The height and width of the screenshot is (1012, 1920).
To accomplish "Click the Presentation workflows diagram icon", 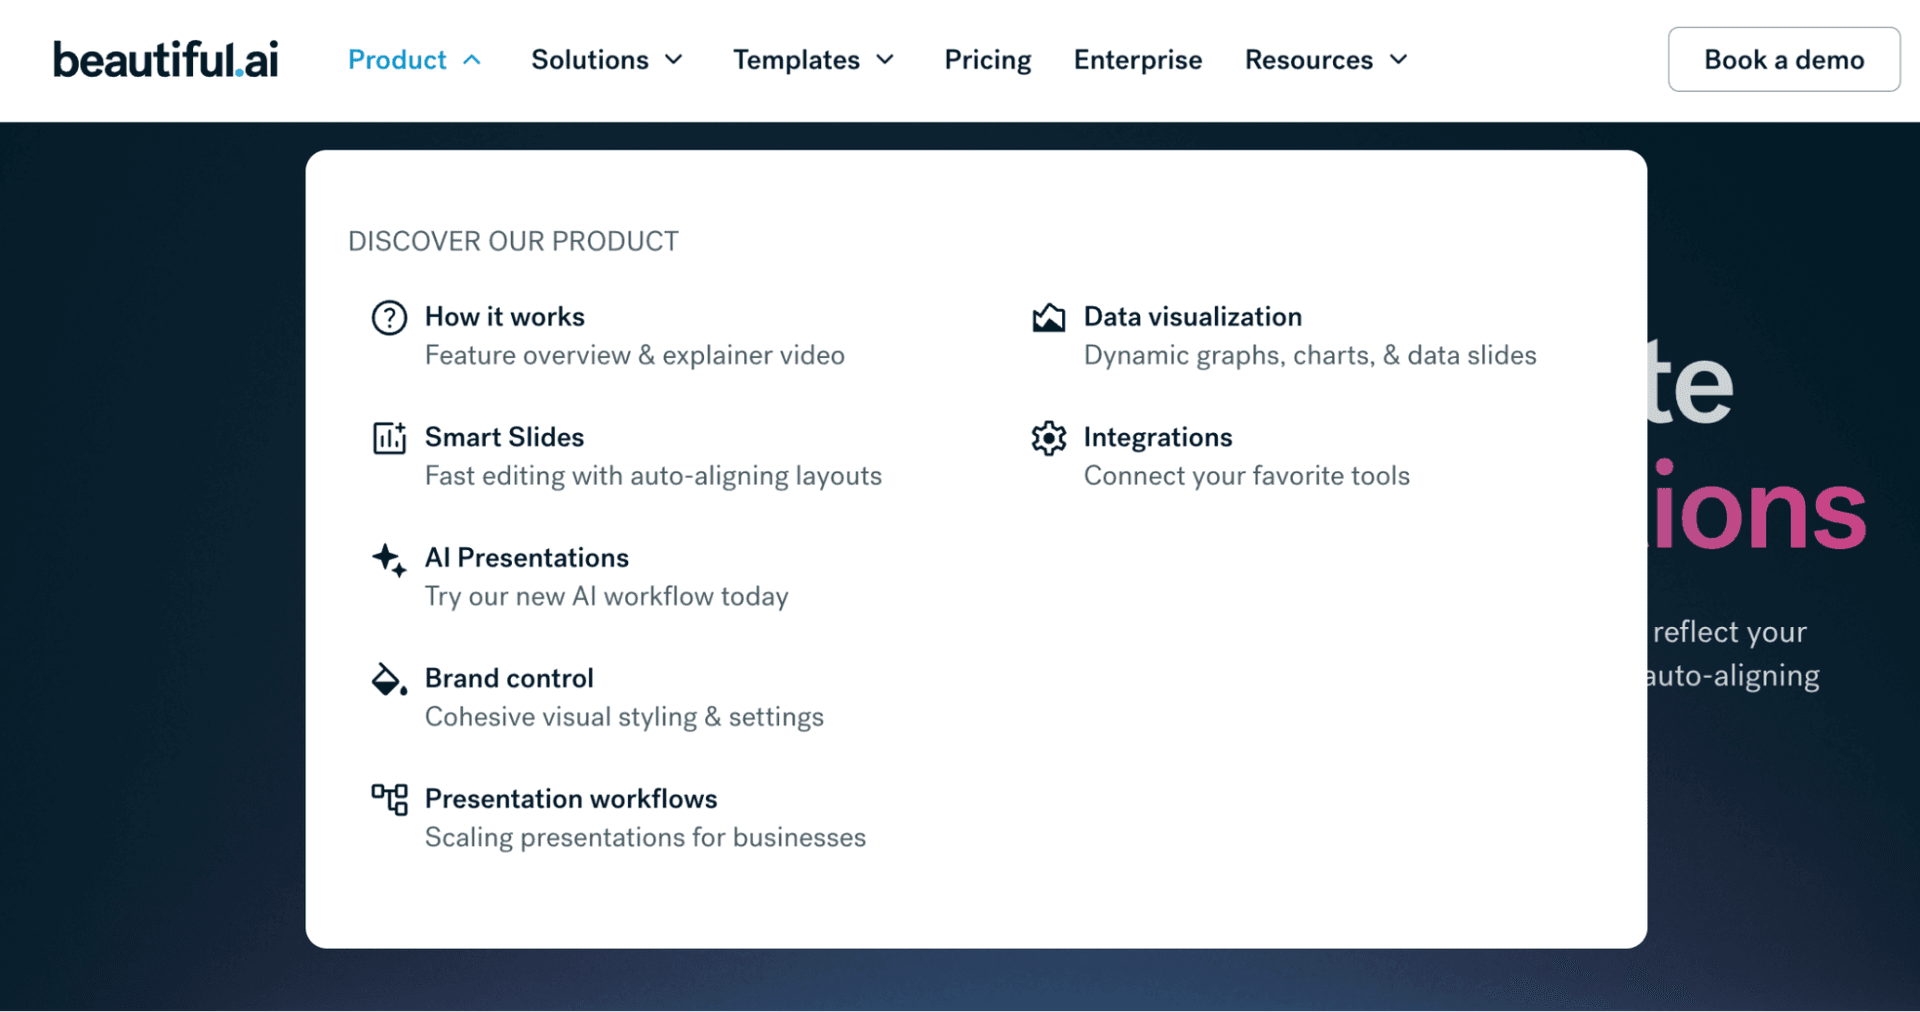I will click(389, 800).
